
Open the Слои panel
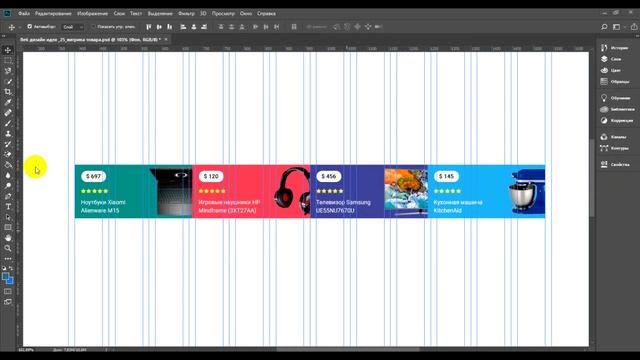(x=611, y=59)
